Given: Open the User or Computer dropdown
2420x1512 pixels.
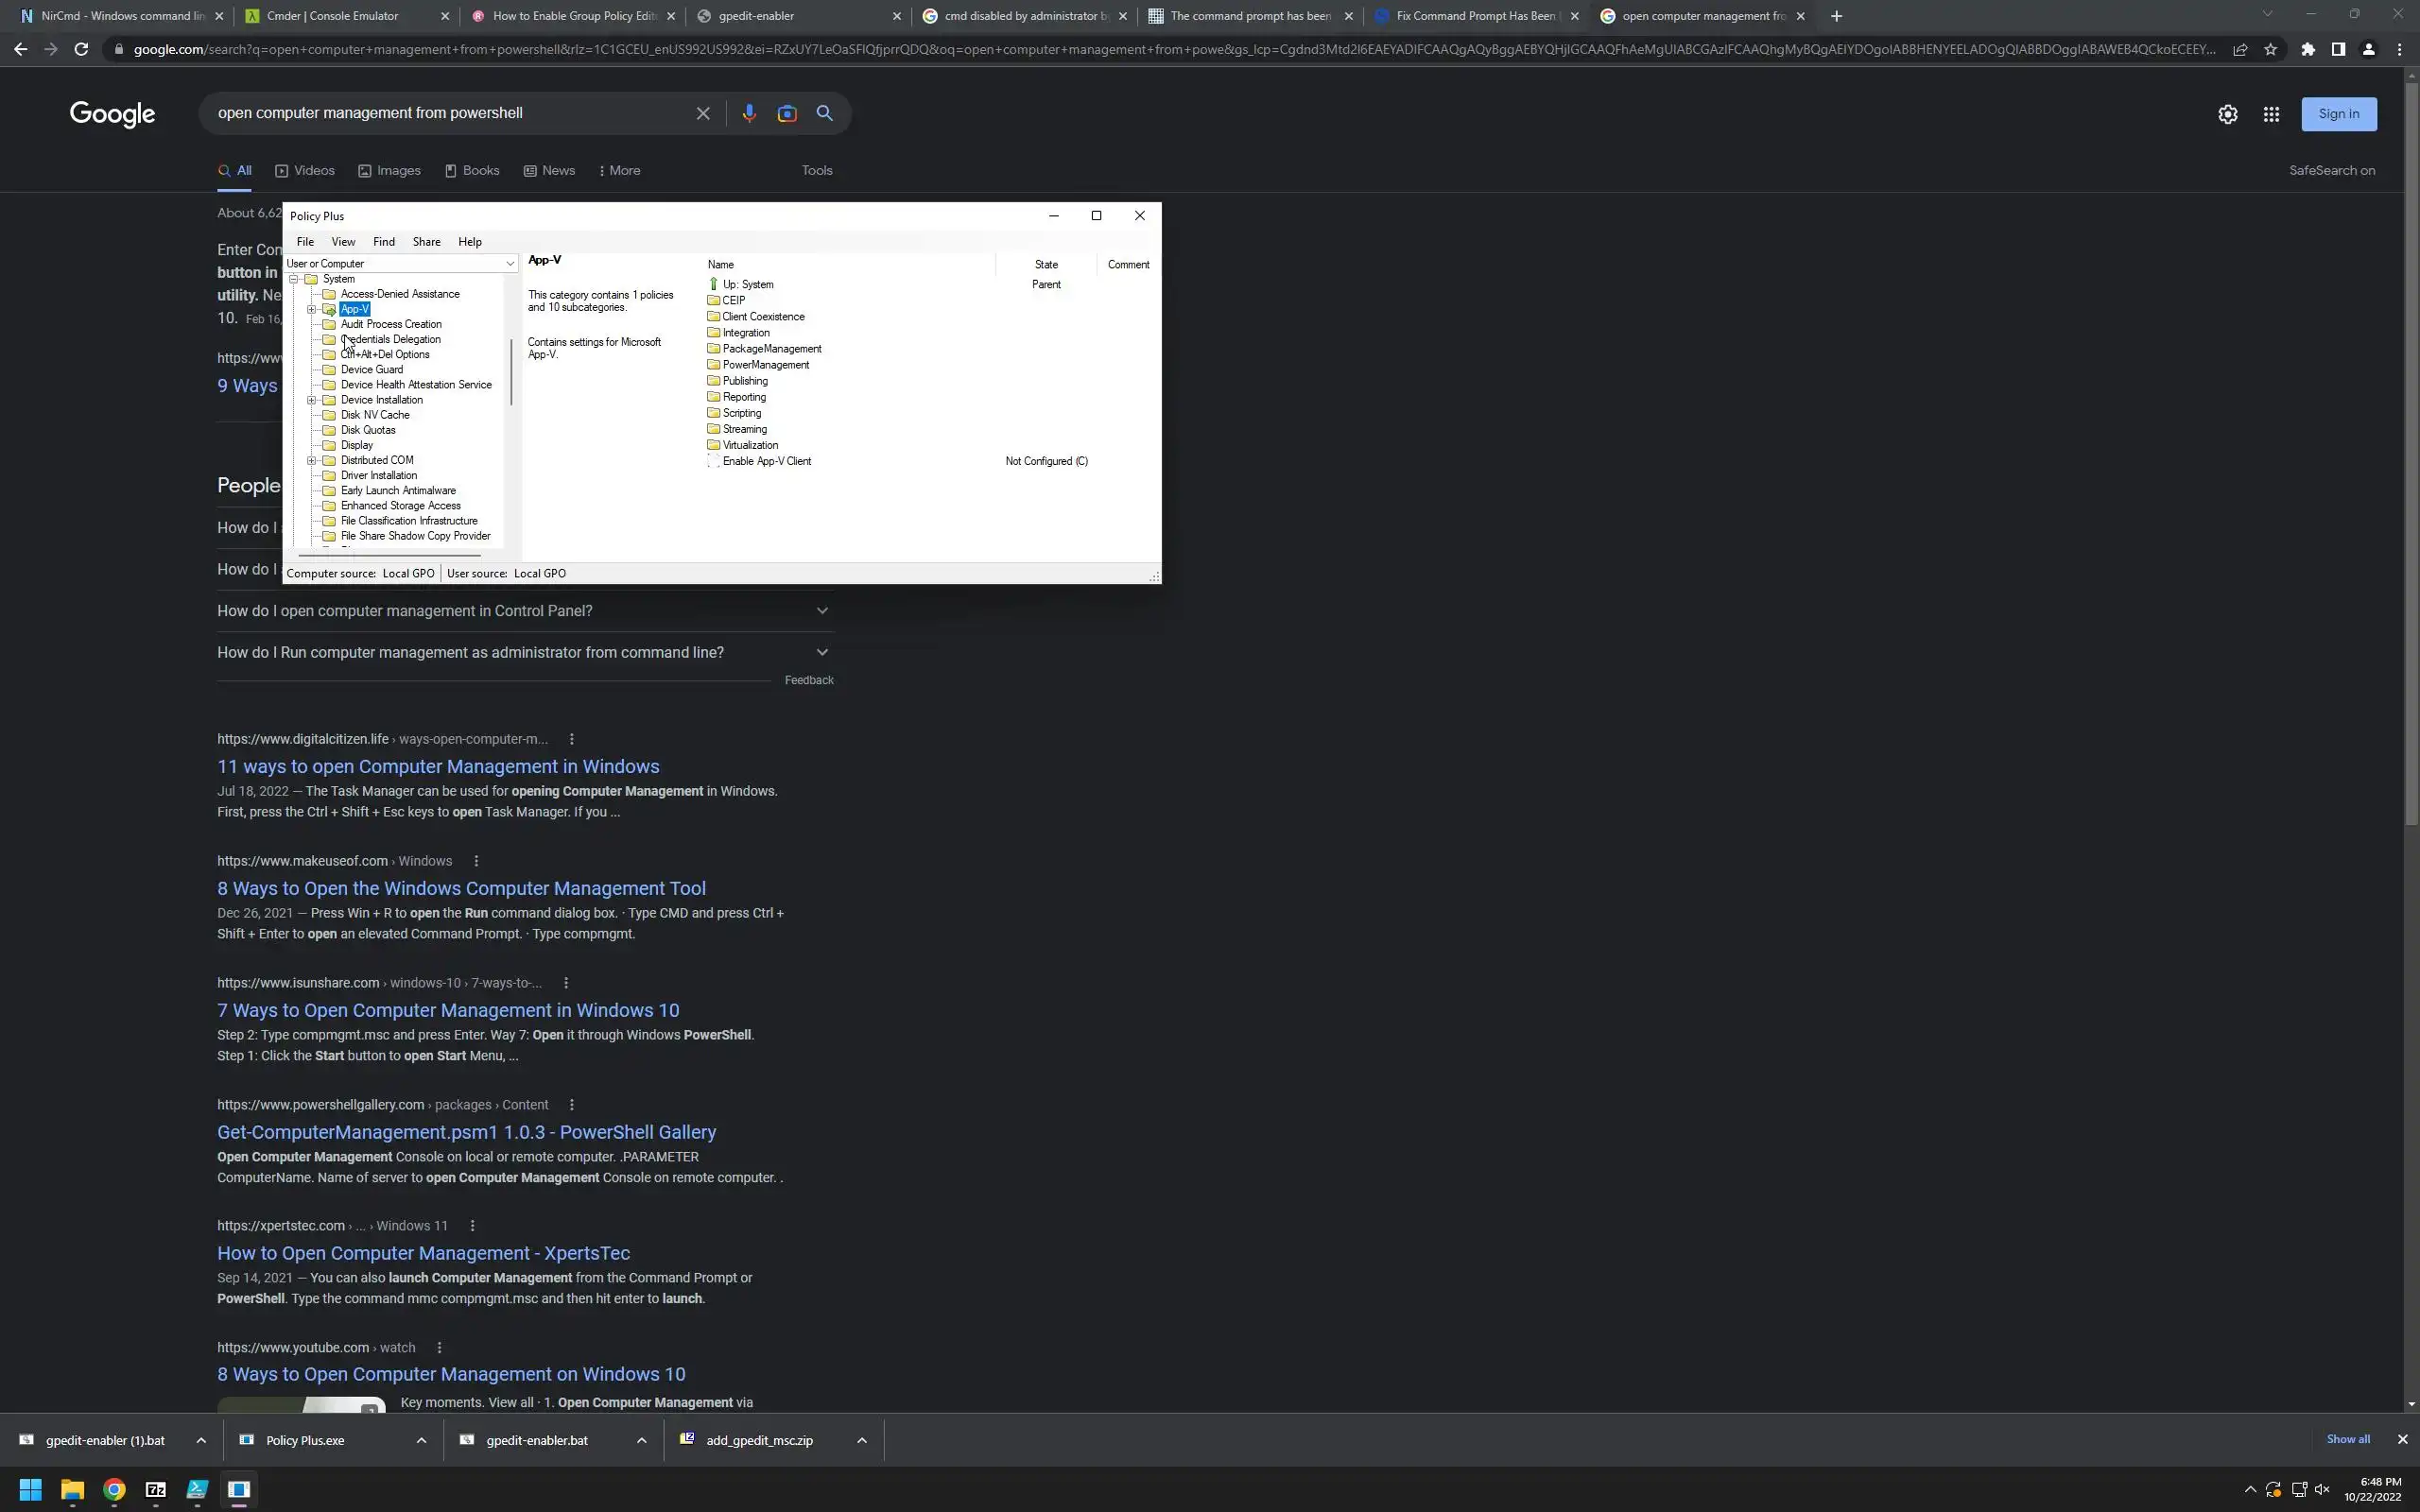Looking at the screenshot, I should (509, 264).
